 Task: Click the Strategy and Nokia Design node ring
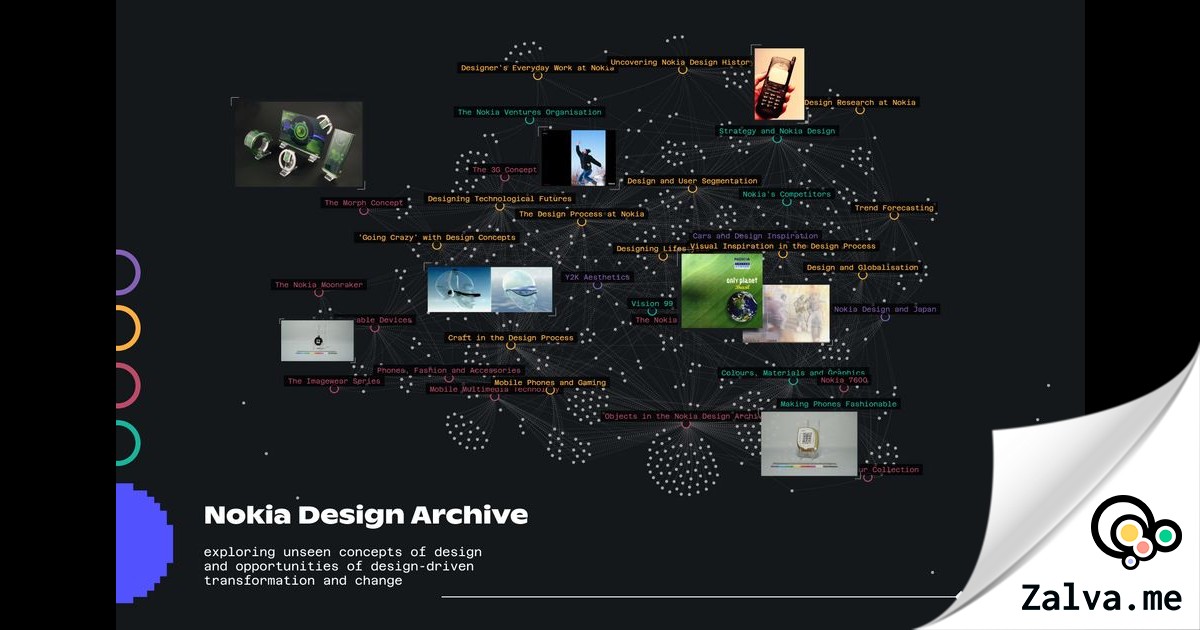(777, 139)
